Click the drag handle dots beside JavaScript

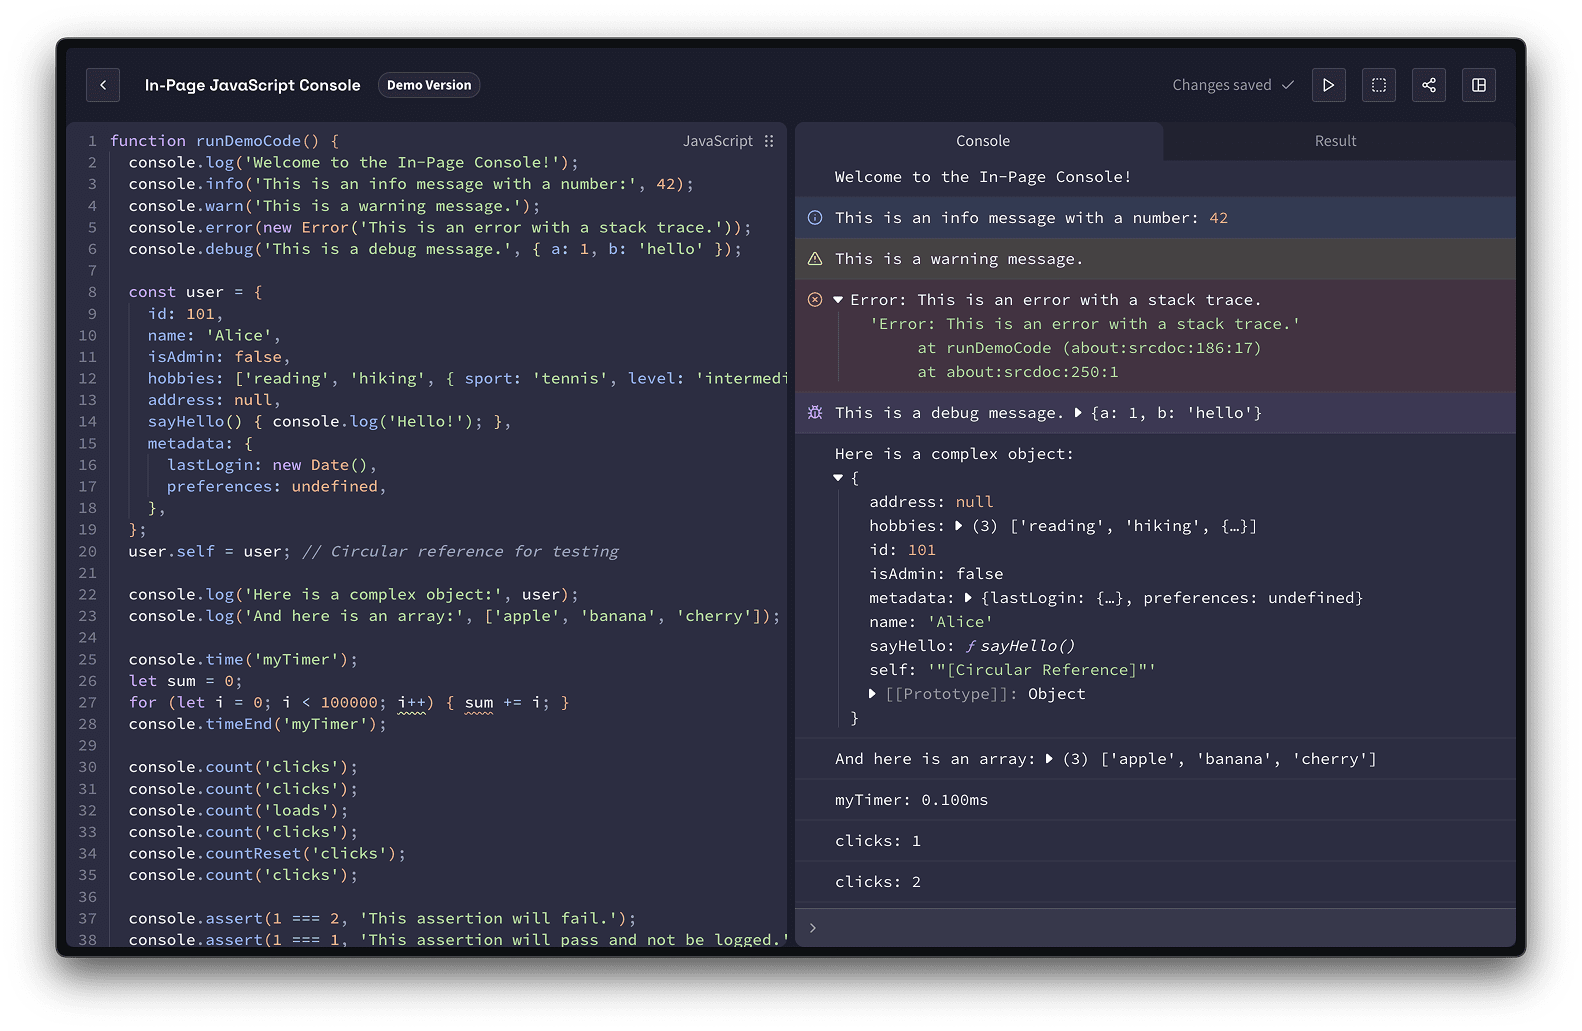pyautogui.click(x=769, y=141)
